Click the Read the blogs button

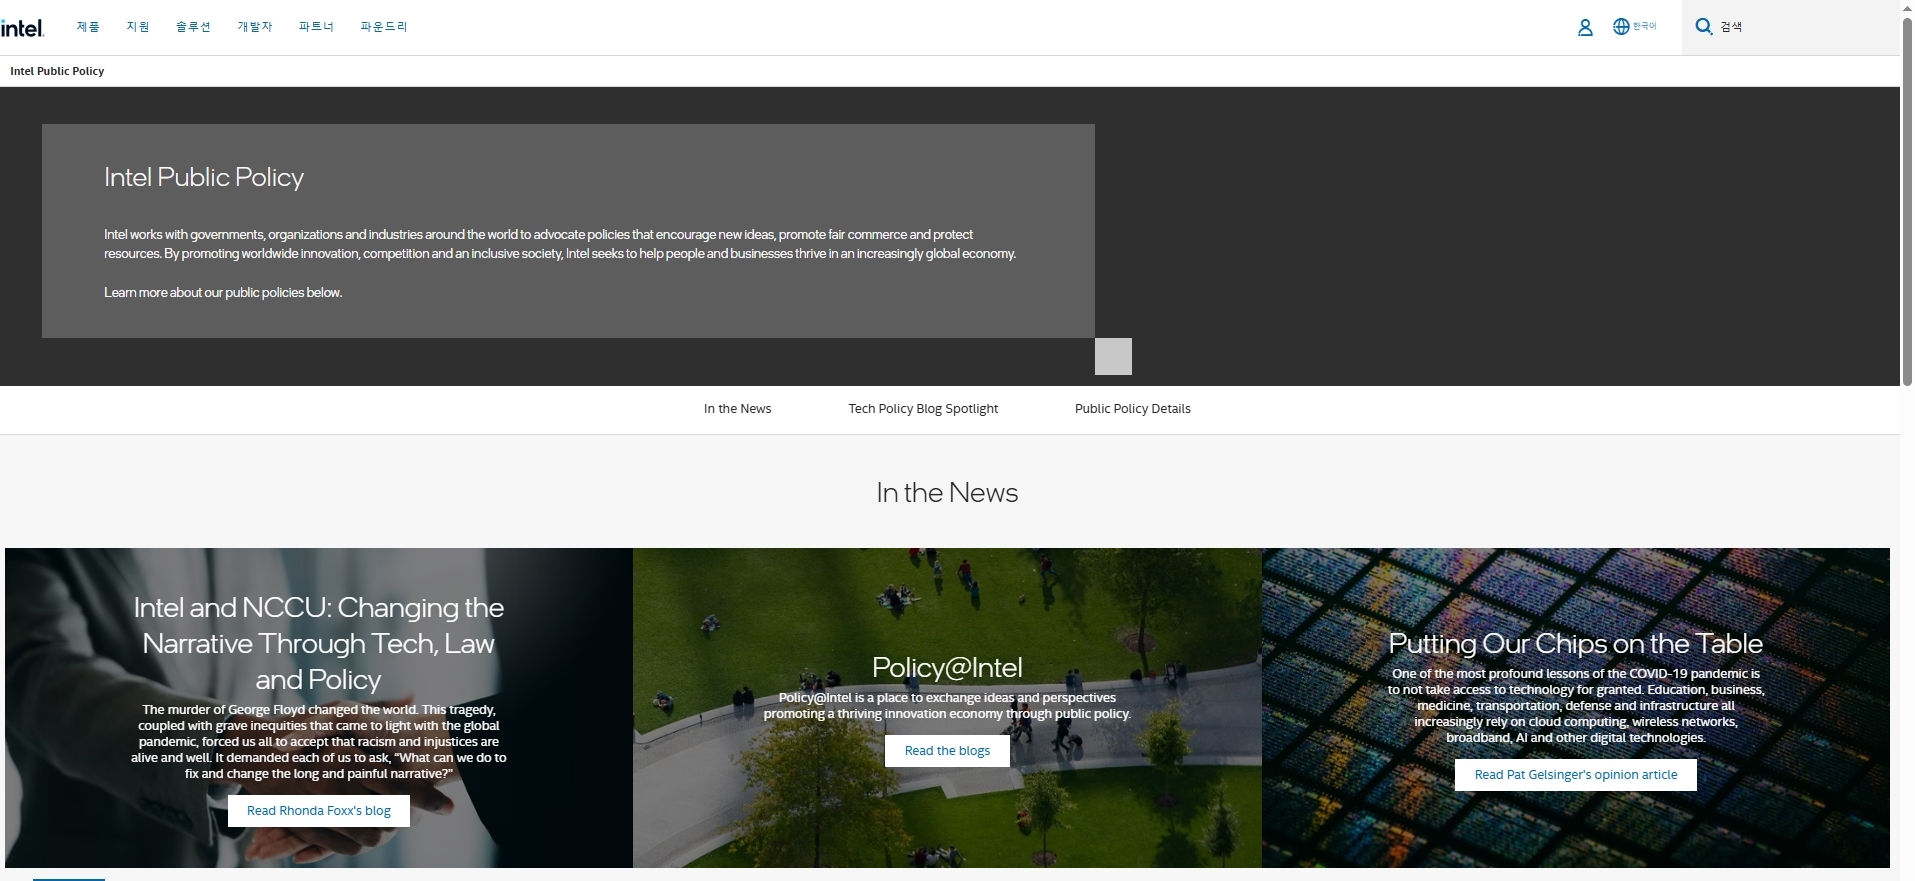947,751
